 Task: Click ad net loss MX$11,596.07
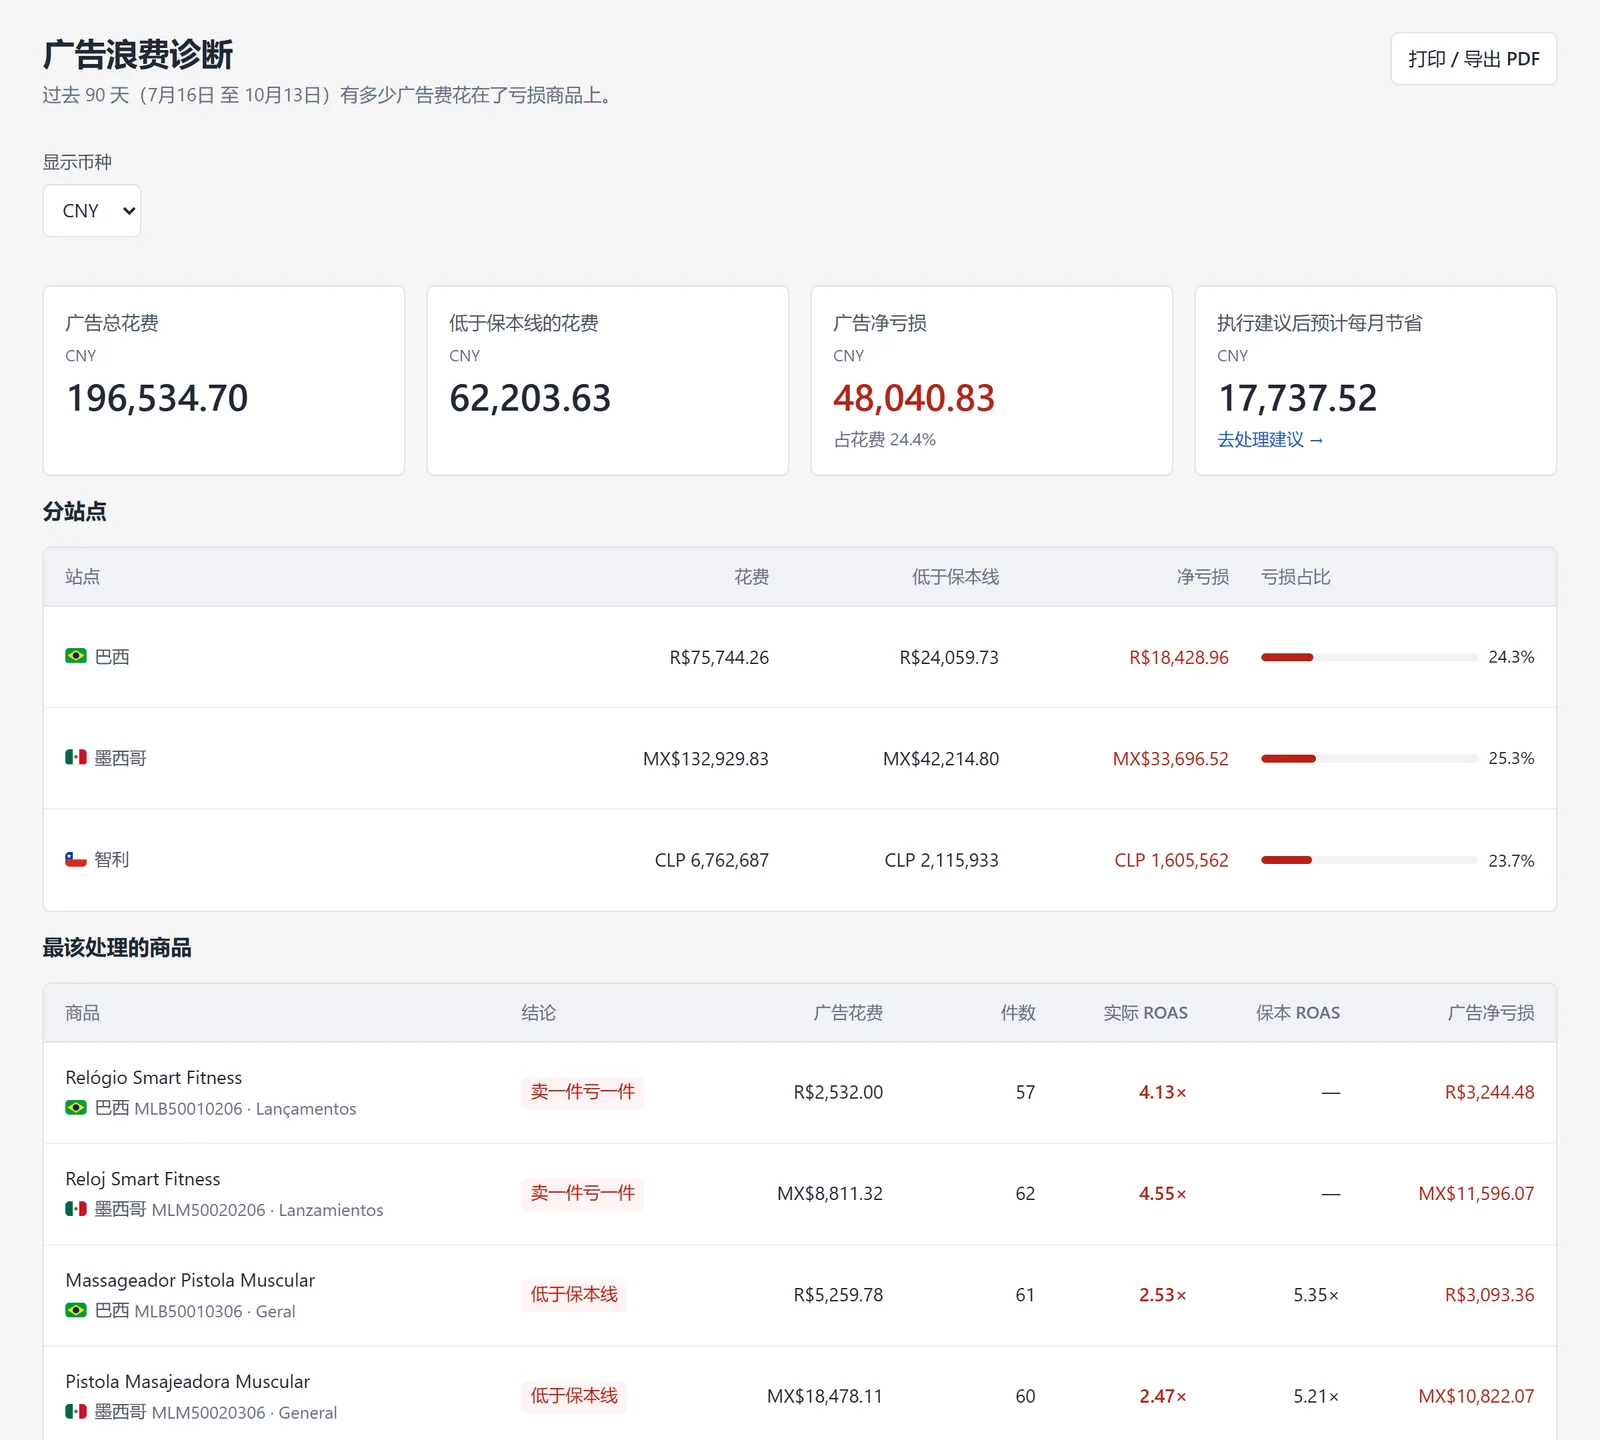(x=1476, y=1193)
